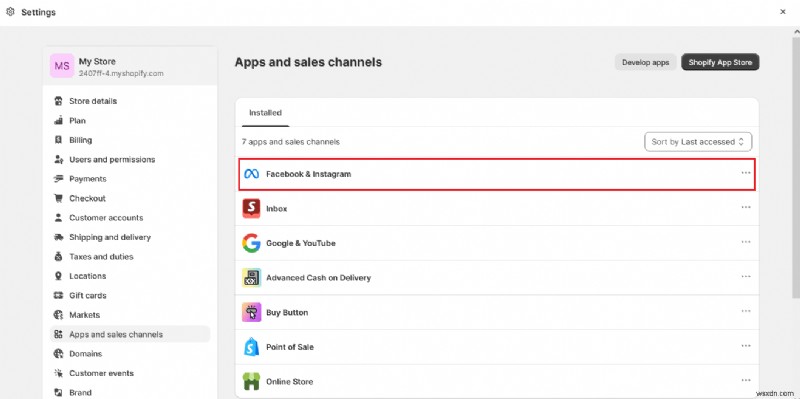Click the Domains globe icon
This screenshot has width=800, height=399.
(x=58, y=354)
